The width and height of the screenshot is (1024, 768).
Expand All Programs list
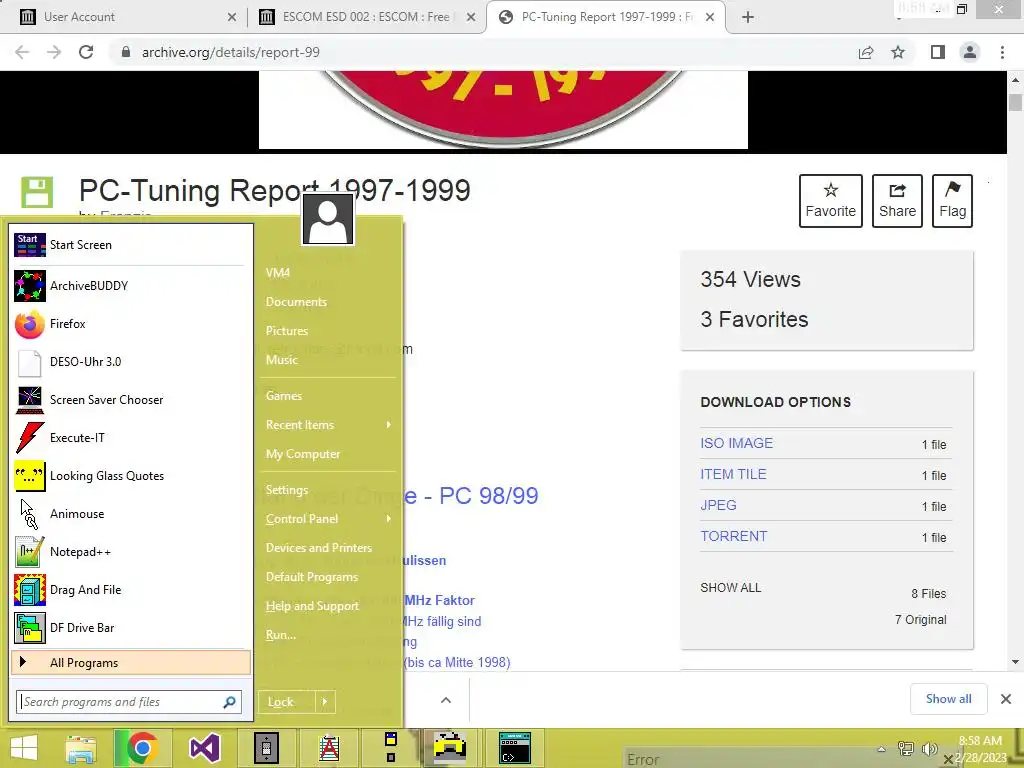coord(131,663)
